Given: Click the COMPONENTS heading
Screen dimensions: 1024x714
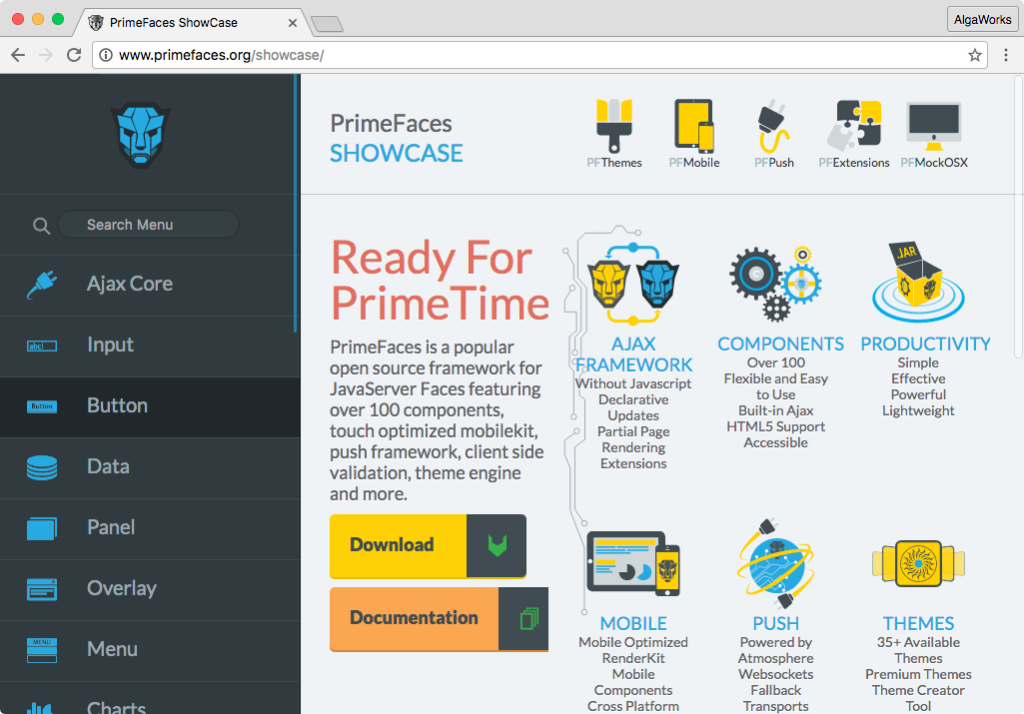Looking at the screenshot, I should pyautogui.click(x=780, y=344).
